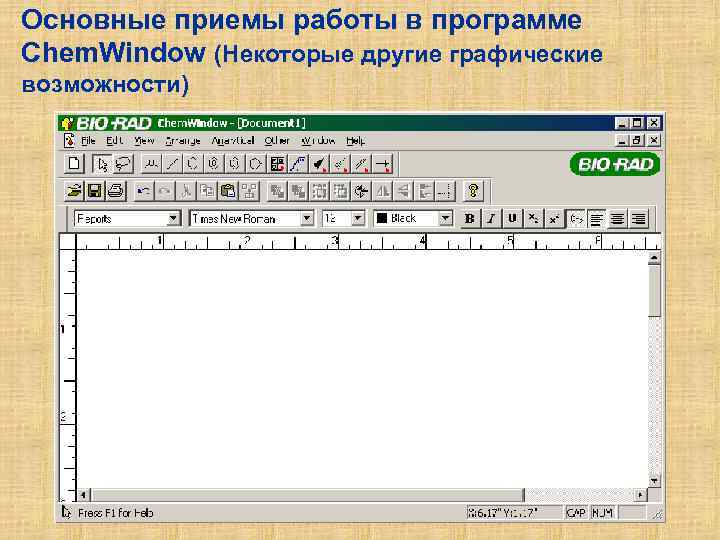Click the vertical scrollbar down arrow
The width and height of the screenshot is (720, 540).
[x=654, y=481]
